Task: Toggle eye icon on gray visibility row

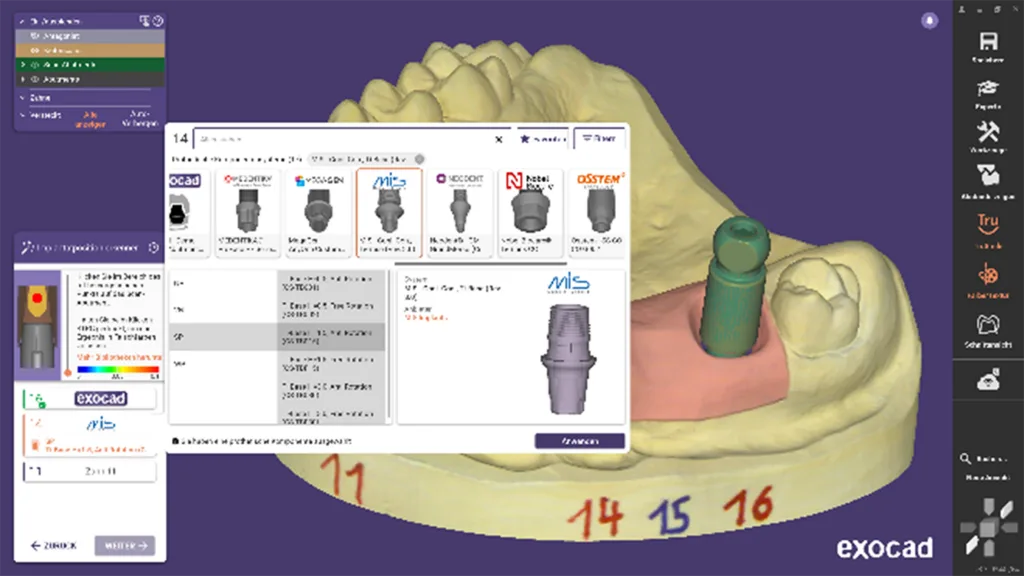Action: [35, 36]
